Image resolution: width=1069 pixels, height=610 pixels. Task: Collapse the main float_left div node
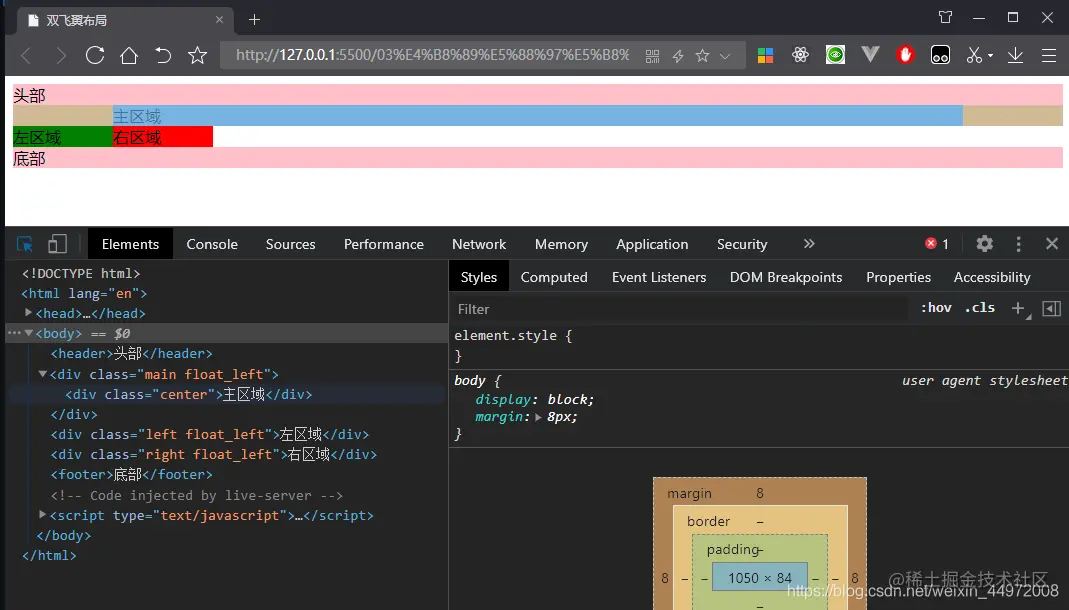(x=43, y=373)
